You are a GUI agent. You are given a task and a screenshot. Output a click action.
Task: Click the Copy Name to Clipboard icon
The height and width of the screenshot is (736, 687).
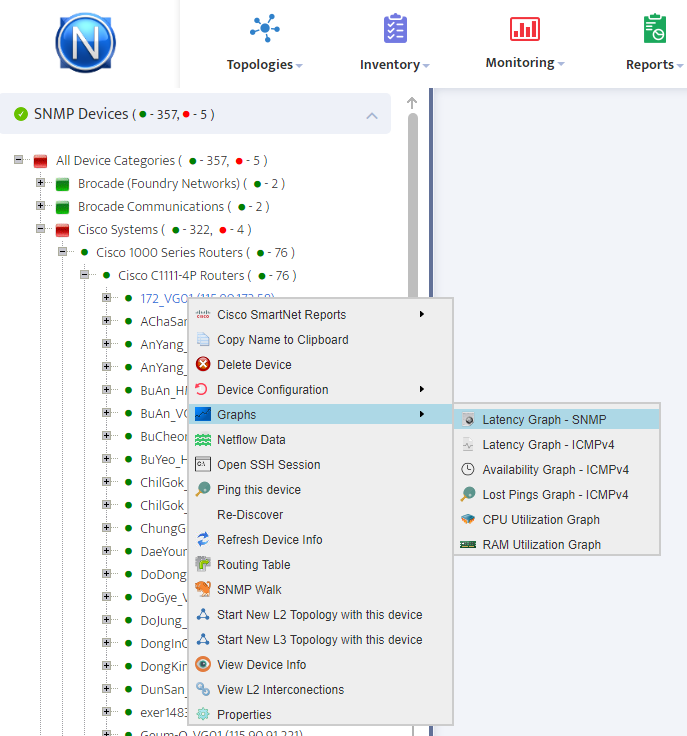coord(203,339)
